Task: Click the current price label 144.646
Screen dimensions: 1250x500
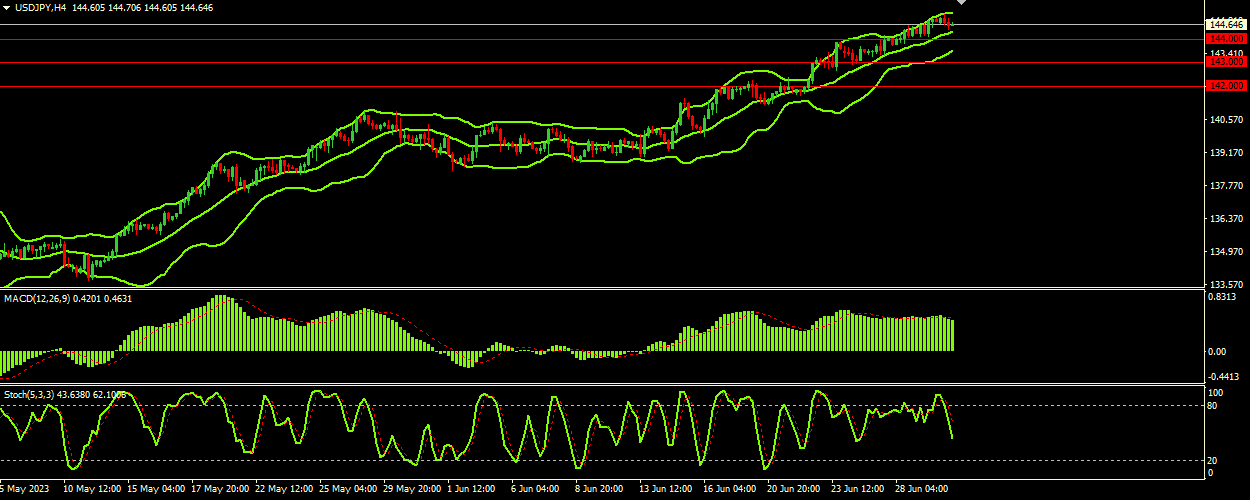Action: [x=1226, y=24]
